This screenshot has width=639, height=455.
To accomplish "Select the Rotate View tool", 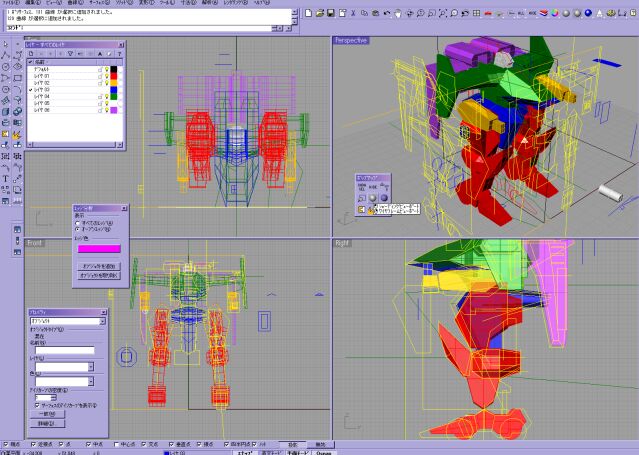I will point(409,13).
